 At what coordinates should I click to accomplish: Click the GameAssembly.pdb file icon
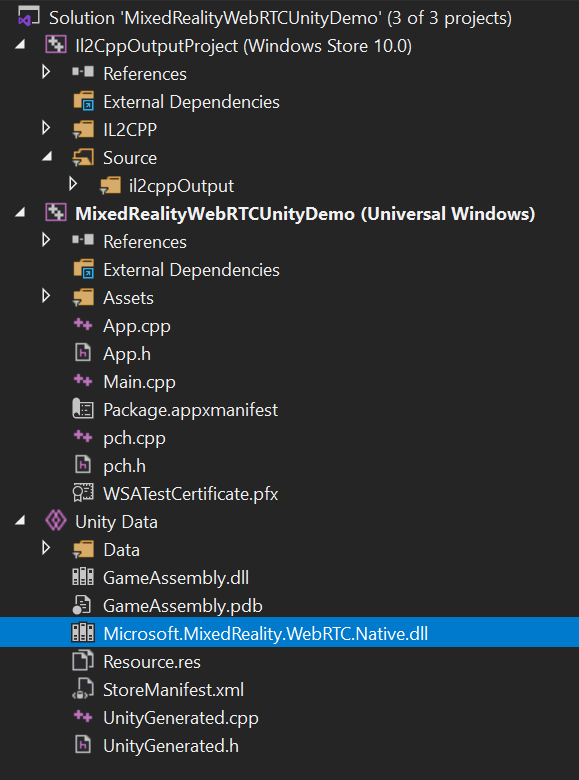pyautogui.click(x=82, y=606)
